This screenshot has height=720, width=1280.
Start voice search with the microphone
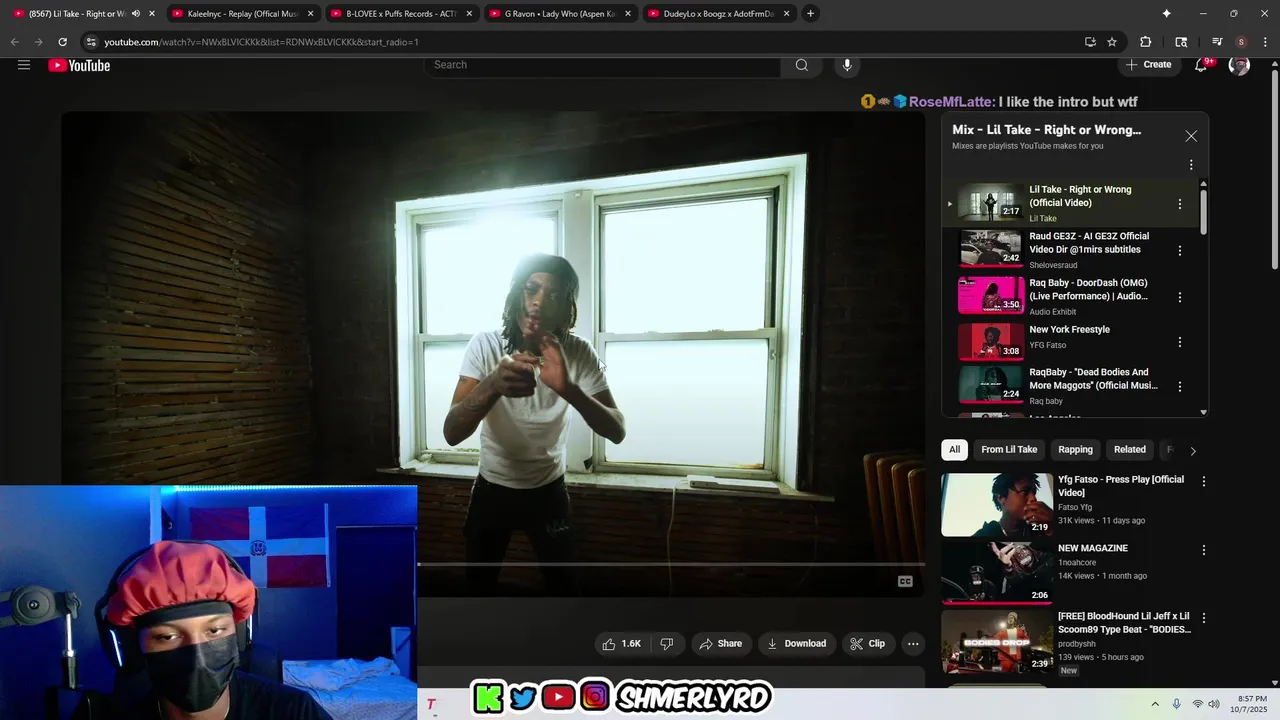(x=847, y=65)
